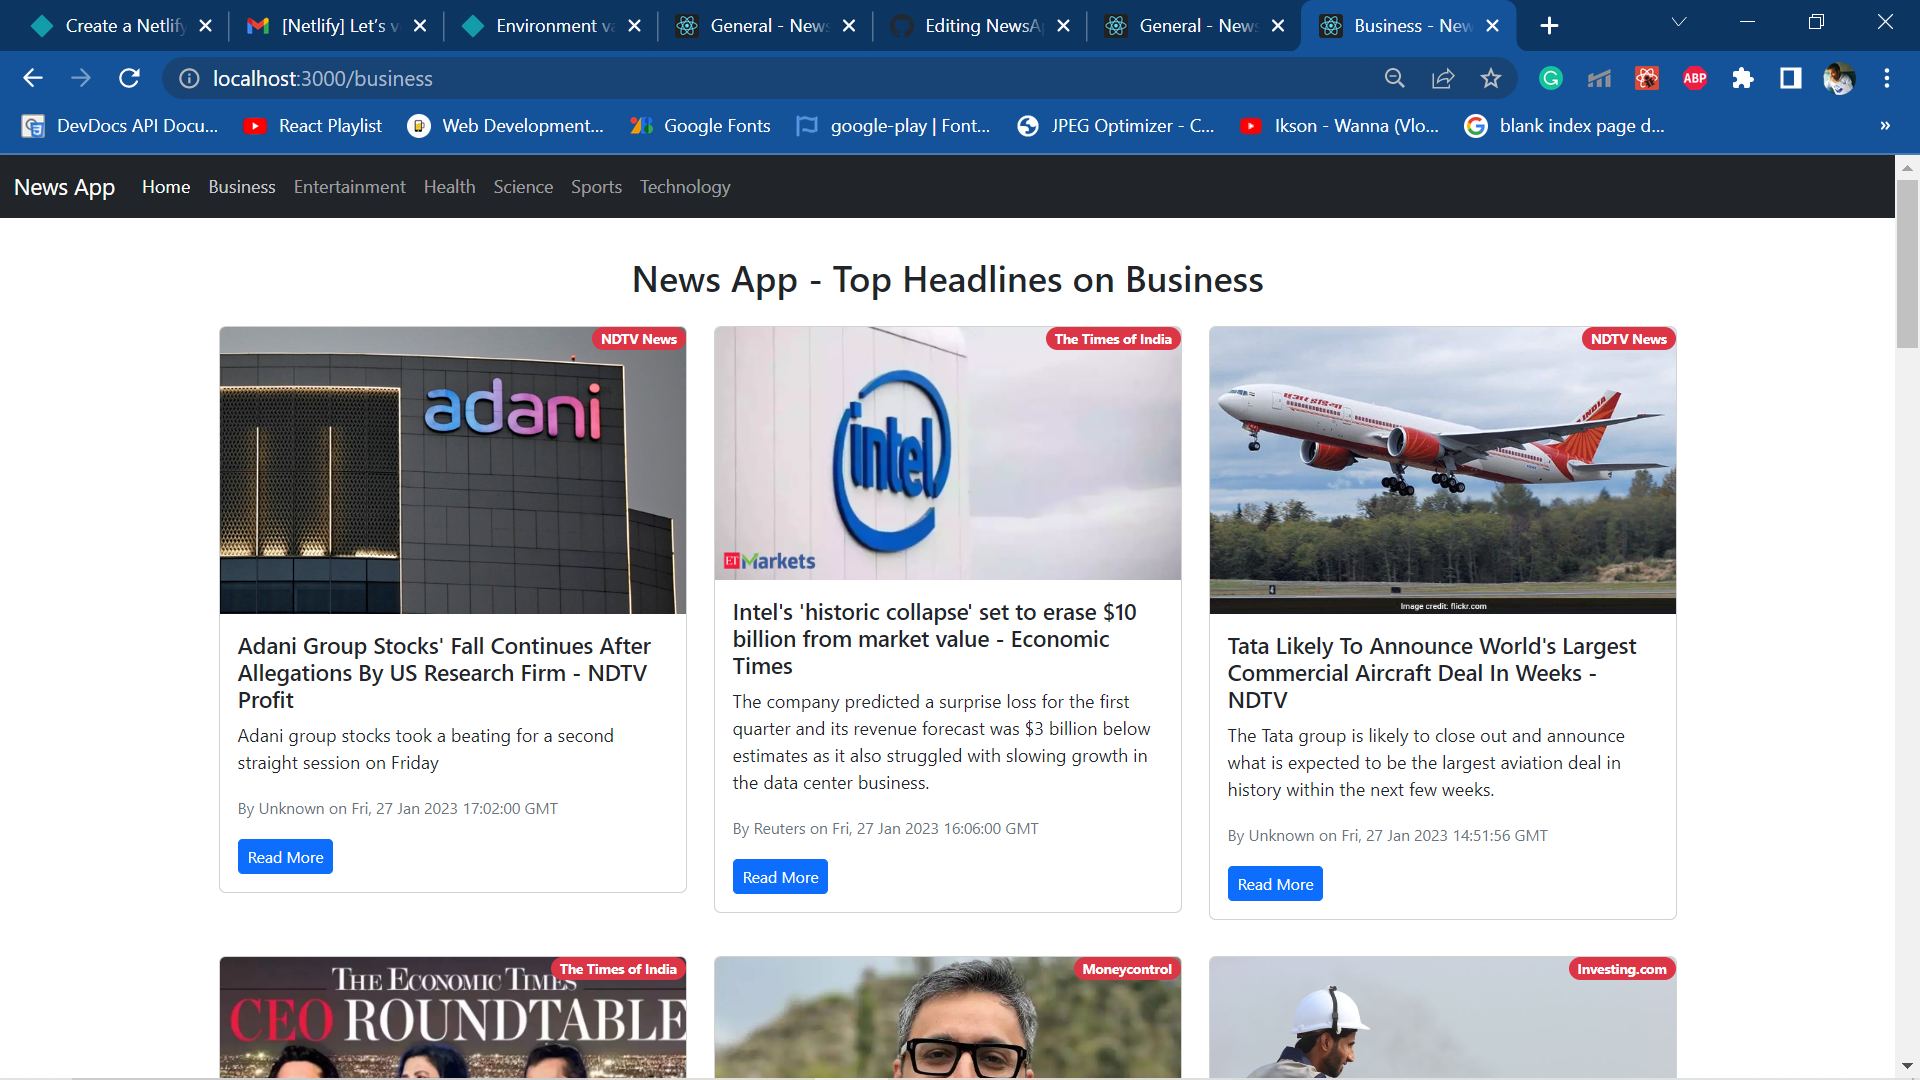Open the Extensions puzzle piece menu

[x=1743, y=78]
